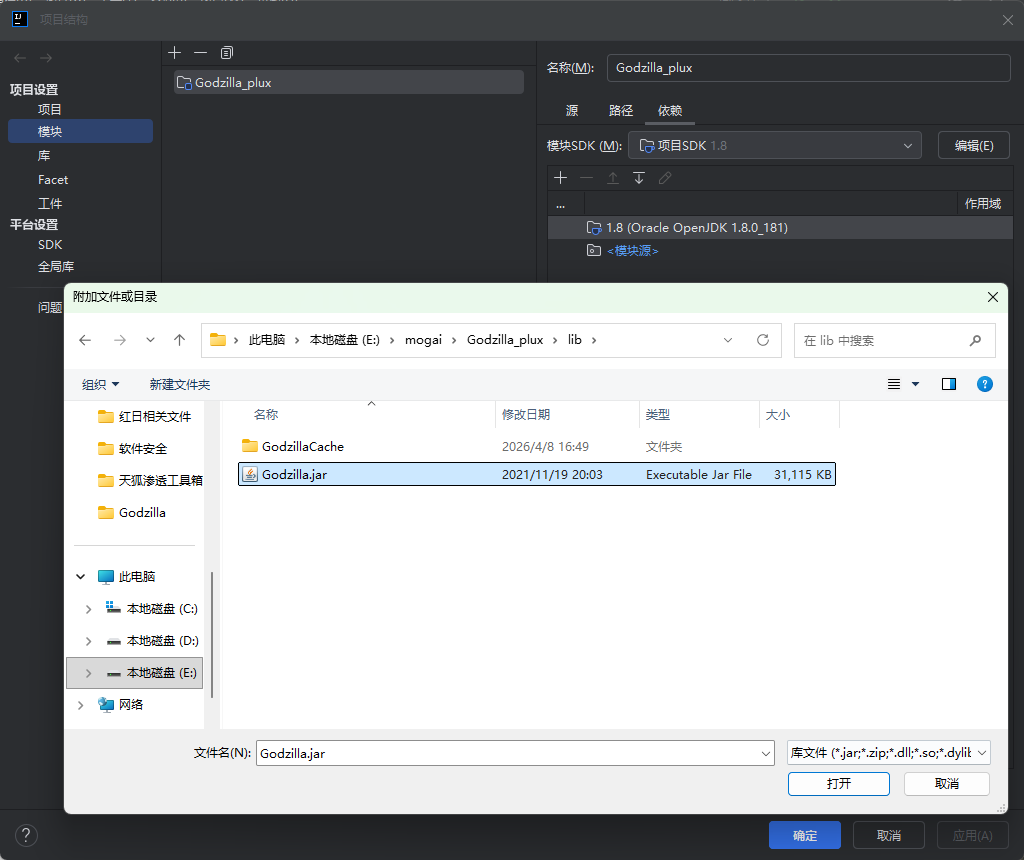Click the 新建文件夹 button
Screen dimensions: 1024x860
click(x=180, y=385)
